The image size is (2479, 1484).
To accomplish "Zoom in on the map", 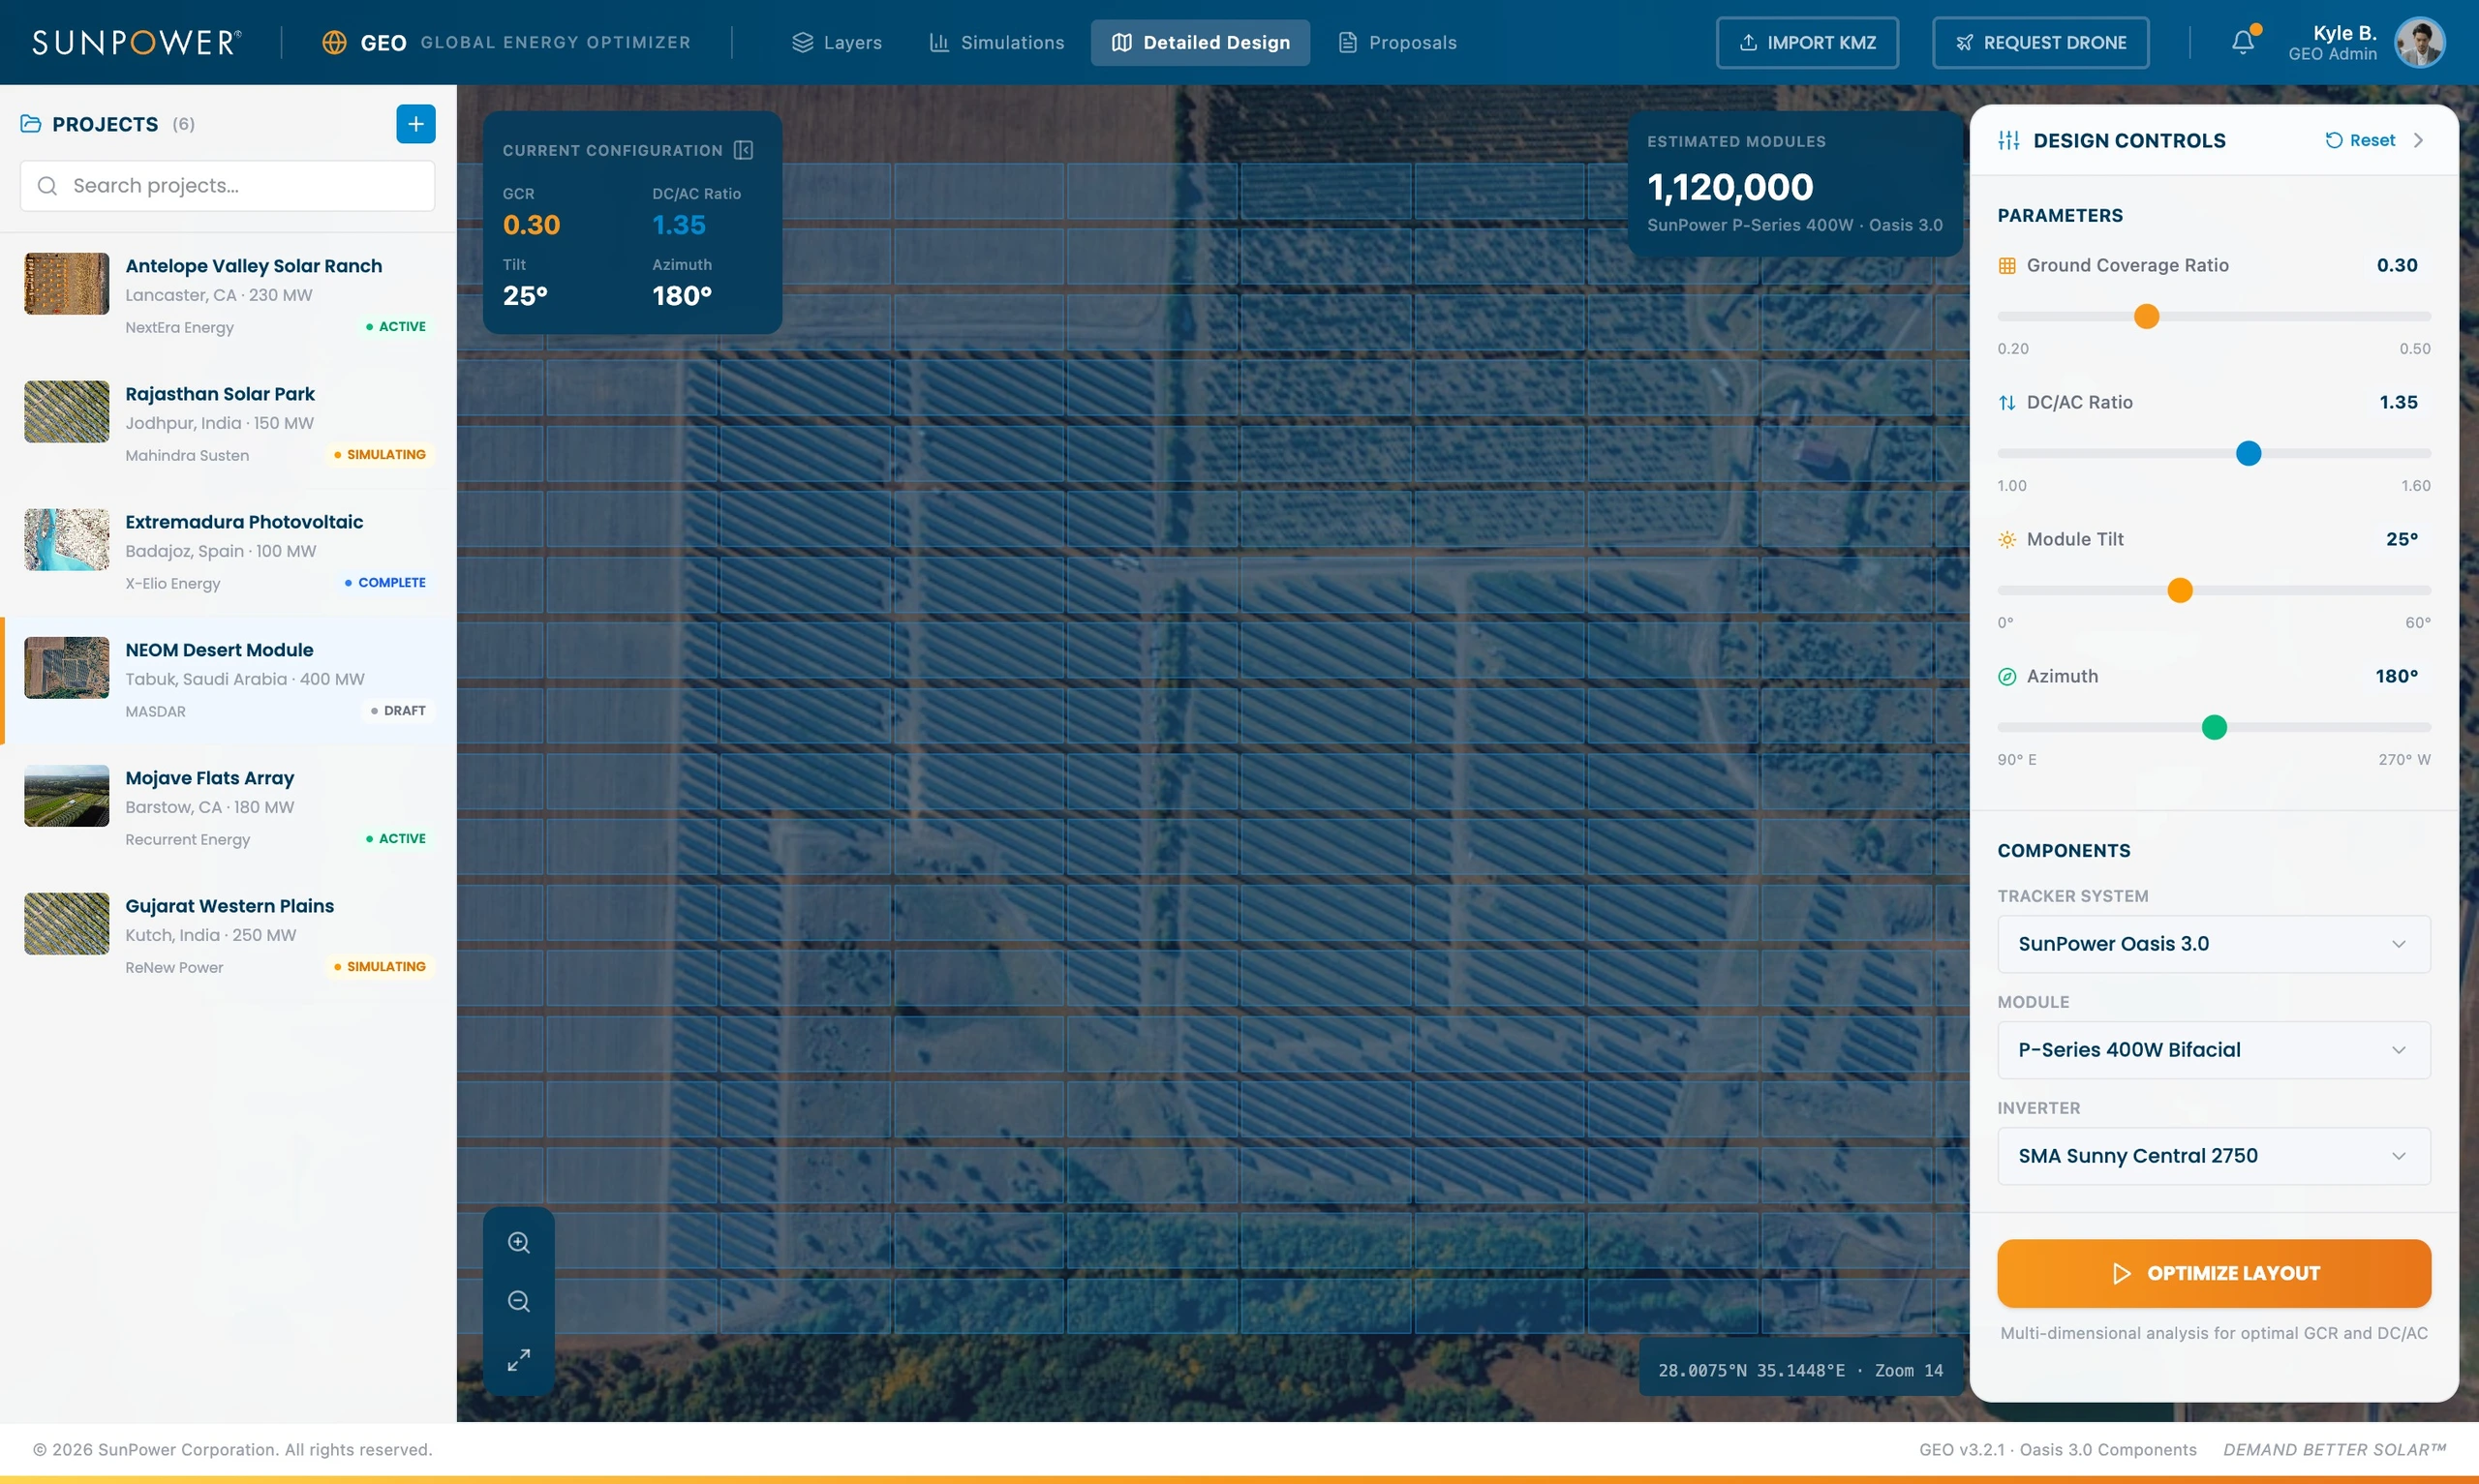I will tap(518, 1242).
